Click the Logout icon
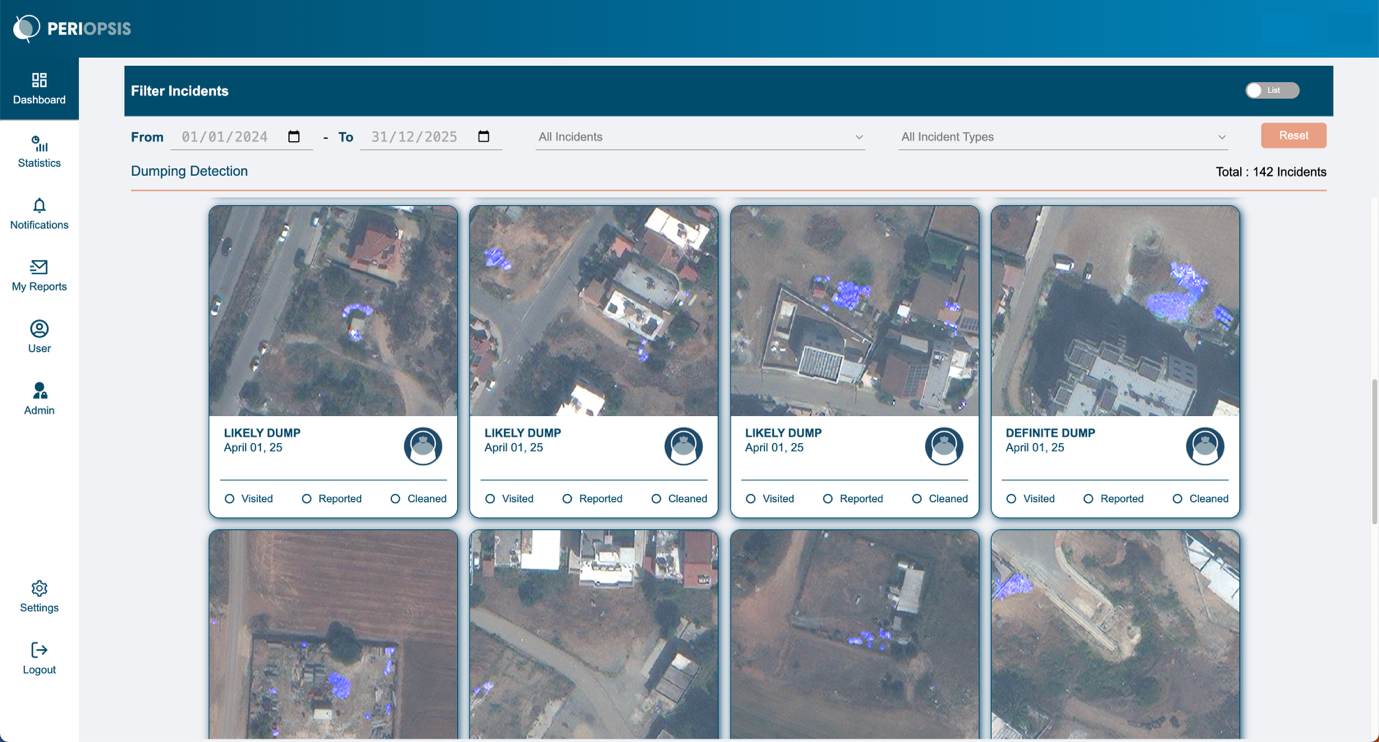Image resolution: width=1379 pixels, height=742 pixels. click(39, 651)
